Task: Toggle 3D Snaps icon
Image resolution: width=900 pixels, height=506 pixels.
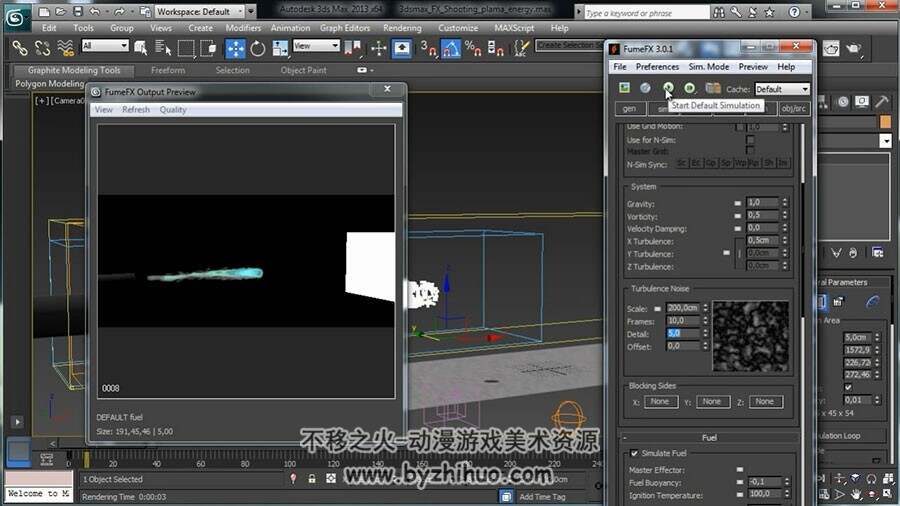Action: 428,49
